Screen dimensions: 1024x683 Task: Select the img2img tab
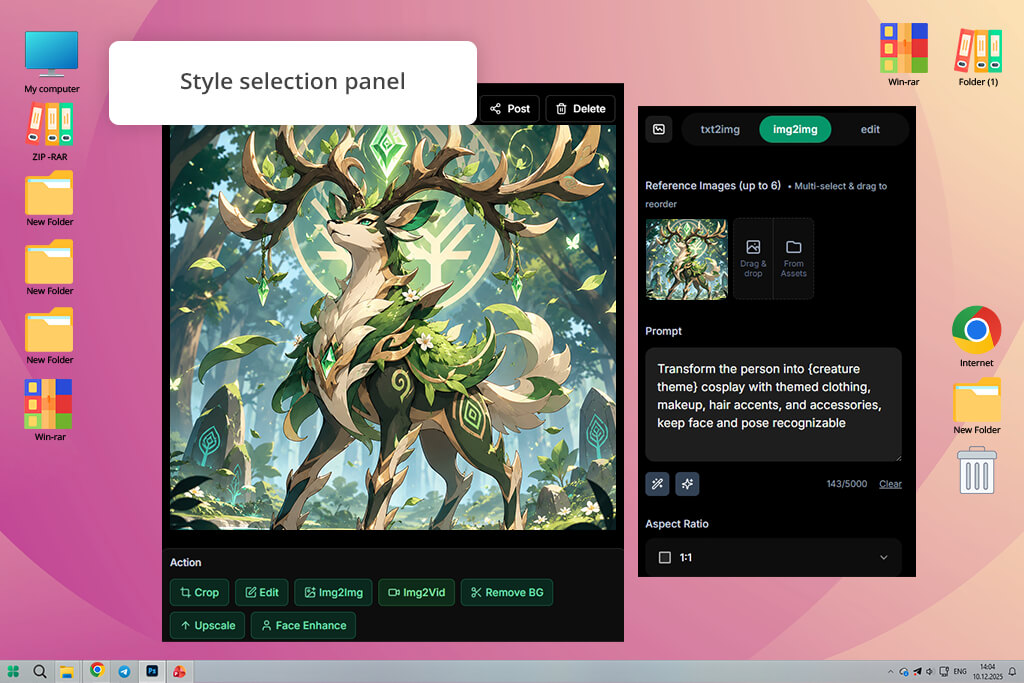pyautogui.click(x=795, y=129)
